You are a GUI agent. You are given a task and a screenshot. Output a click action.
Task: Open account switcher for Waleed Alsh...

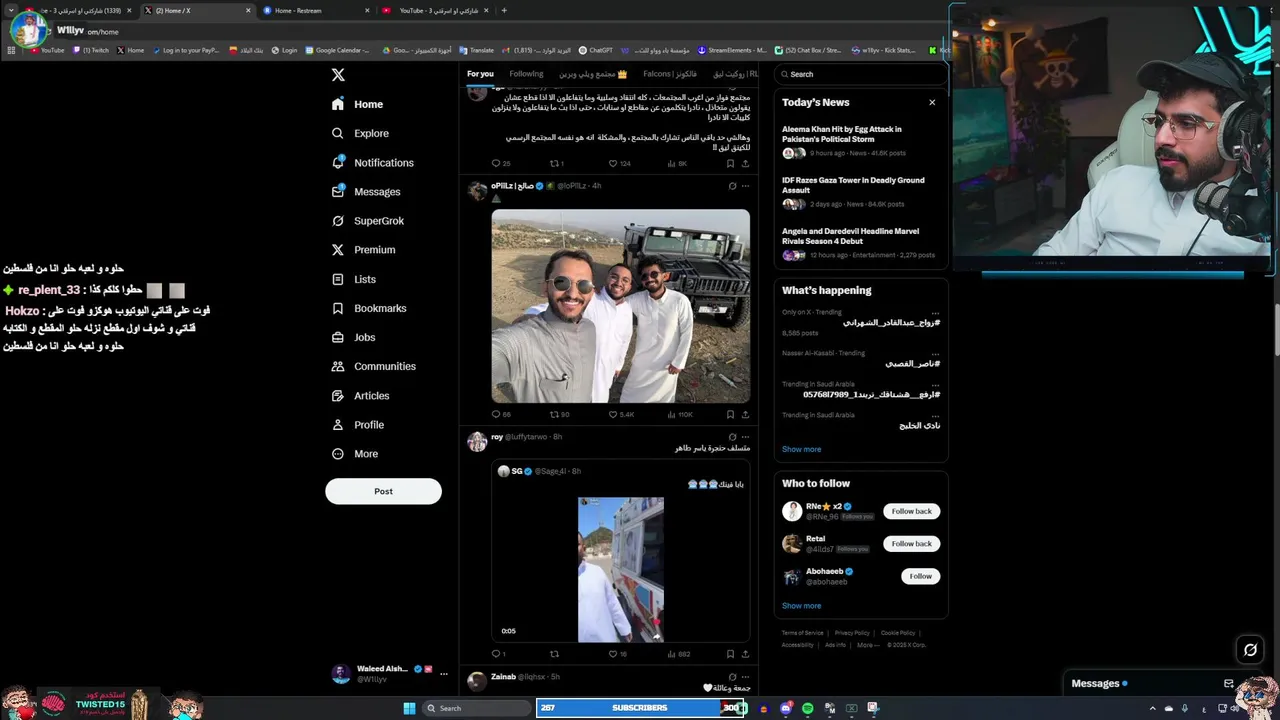390,673
